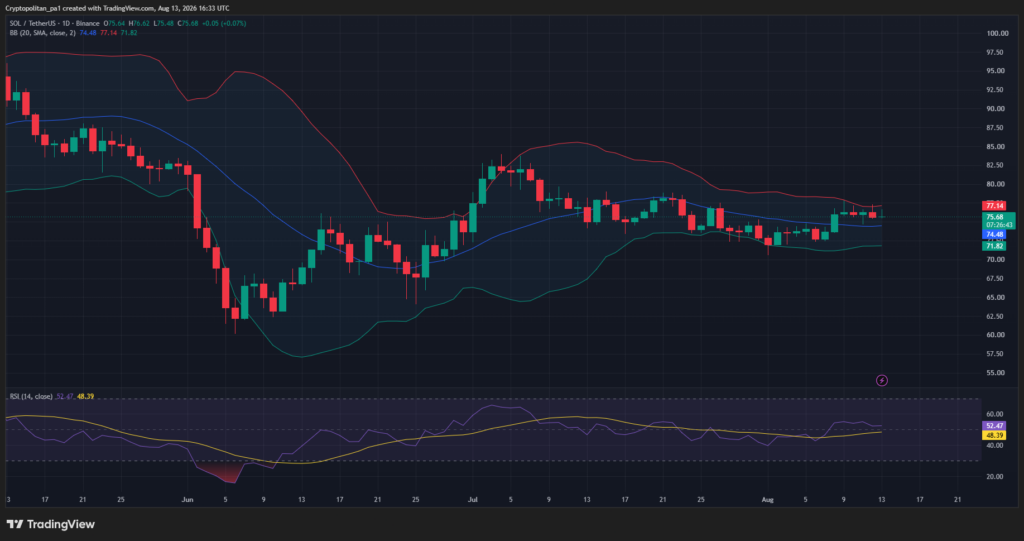The width and height of the screenshot is (1024, 541).
Task: Click the 57.50 price scale label
Action: click(x=995, y=354)
